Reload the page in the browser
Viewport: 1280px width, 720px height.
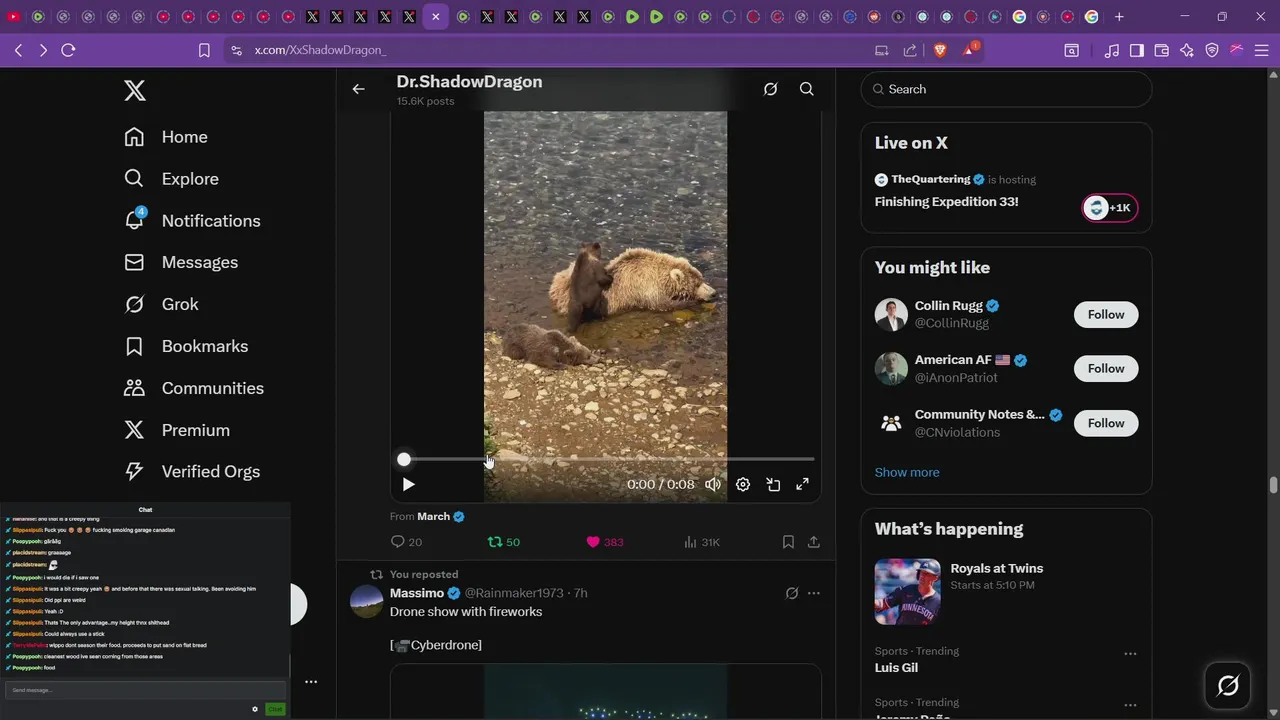point(68,50)
